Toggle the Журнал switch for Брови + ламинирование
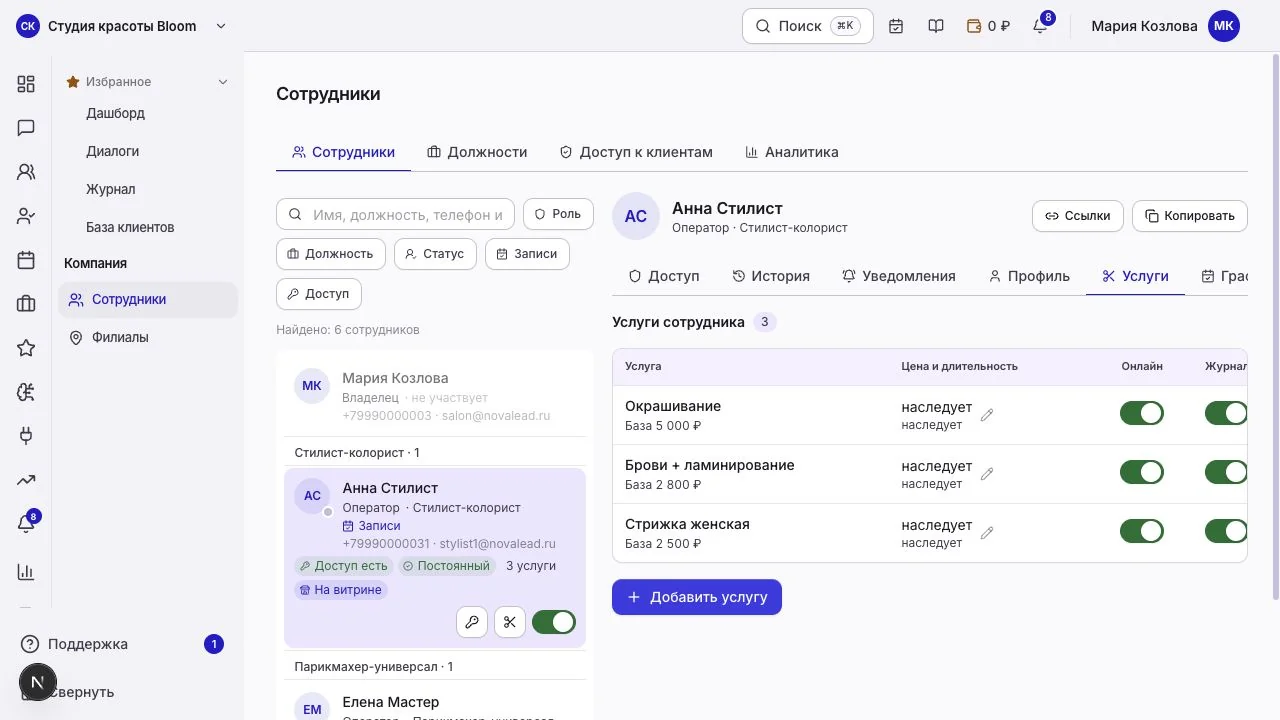The image size is (1280, 720). (x=1226, y=472)
